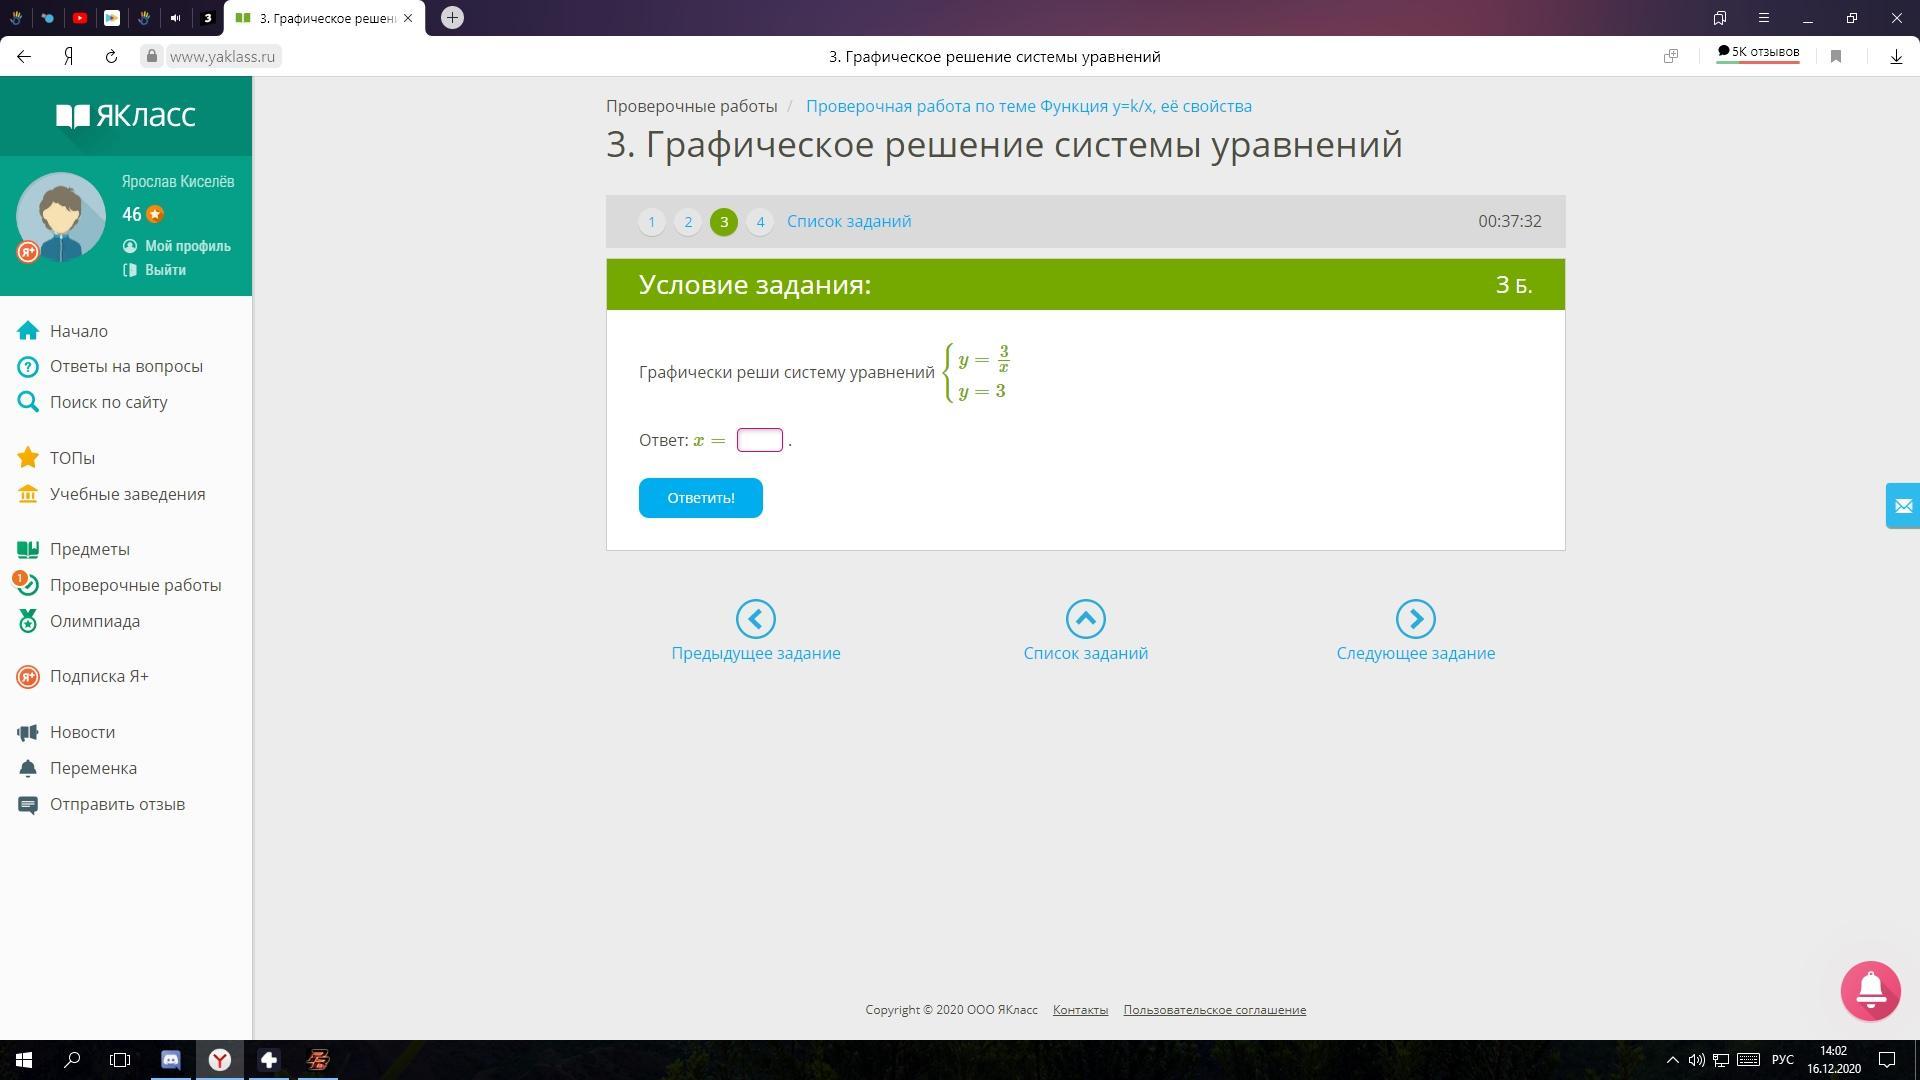Open Проверочные работы in the sidebar
The height and width of the screenshot is (1080, 1920).
click(x=135, y=585)
